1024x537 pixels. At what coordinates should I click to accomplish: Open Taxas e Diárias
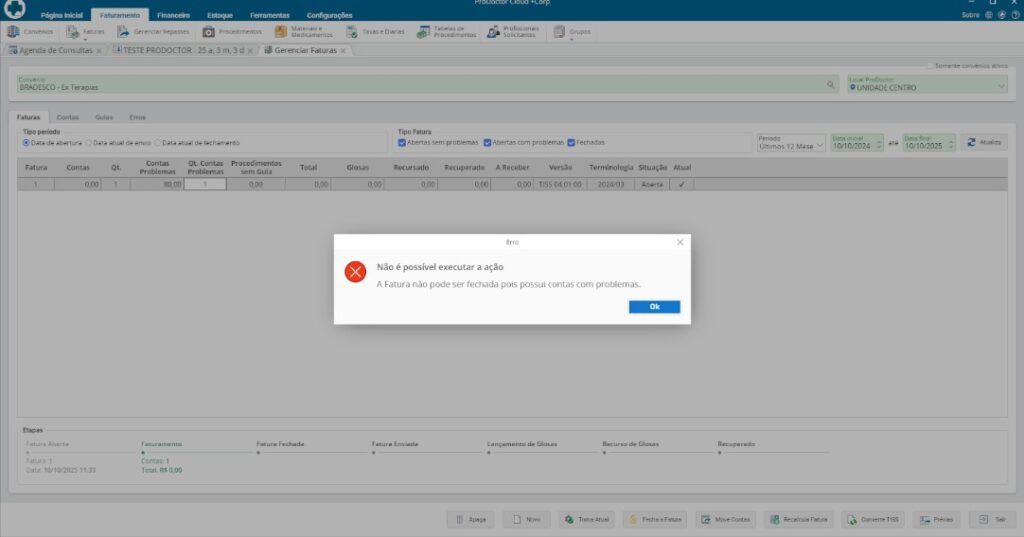tap(376, 32)
